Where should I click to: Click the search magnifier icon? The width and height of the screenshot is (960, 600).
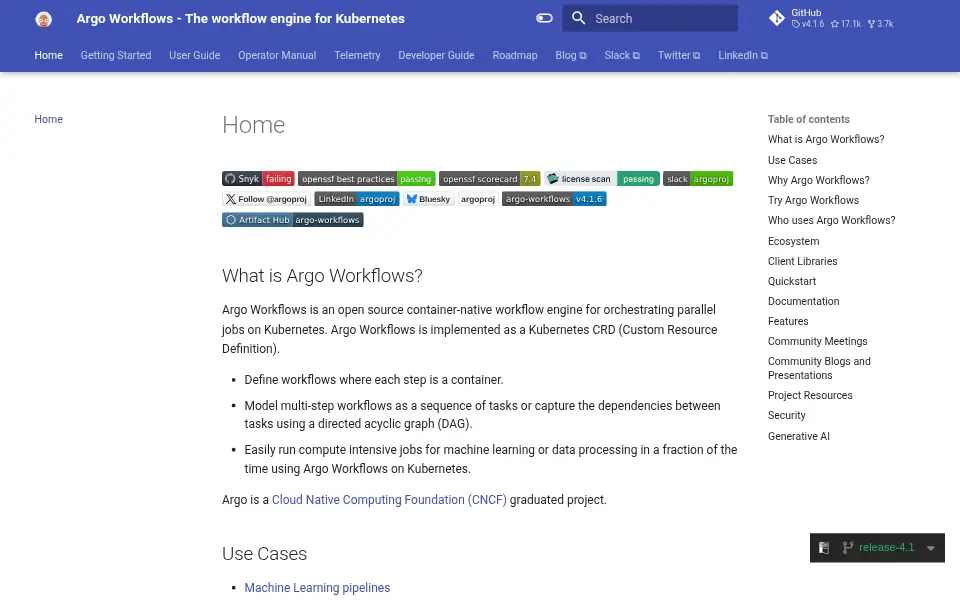tap(579, 18)
